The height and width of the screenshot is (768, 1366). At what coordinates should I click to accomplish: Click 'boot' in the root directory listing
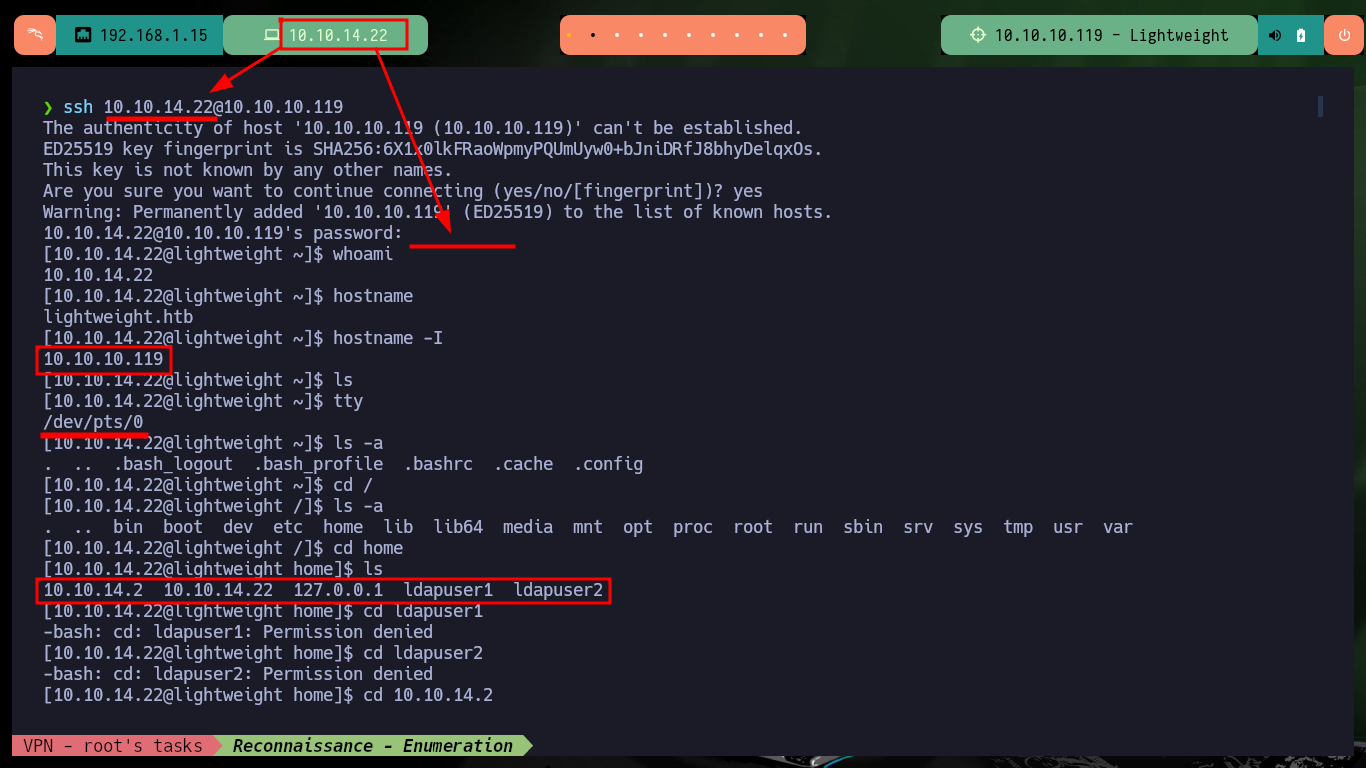click(x=183, y=527)
